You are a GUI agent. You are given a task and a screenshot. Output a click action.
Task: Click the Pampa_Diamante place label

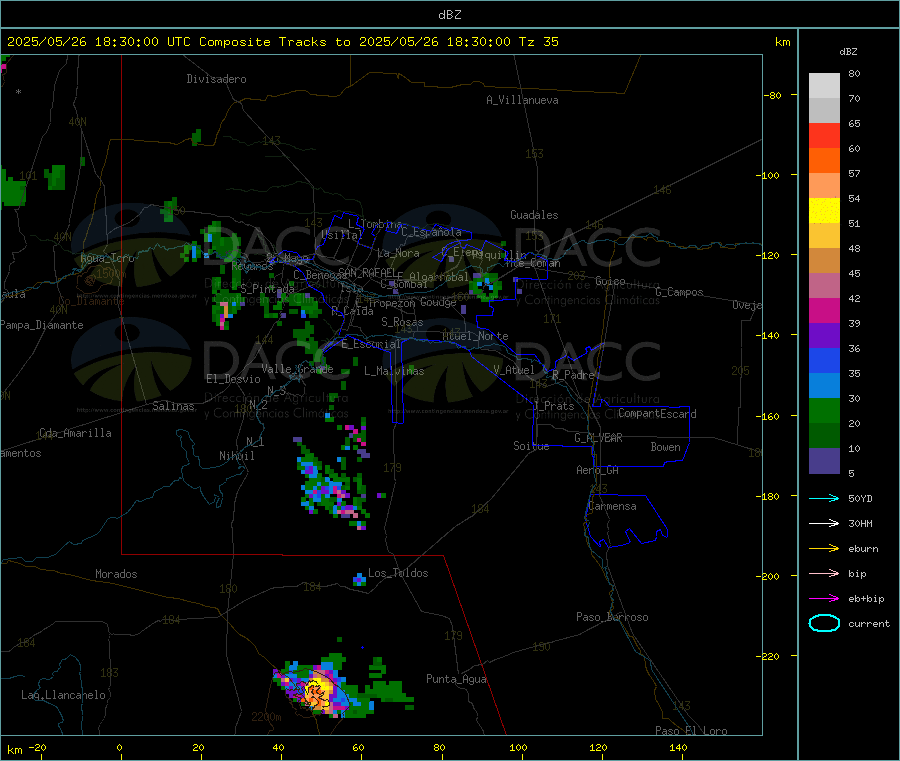pos(41,325)
